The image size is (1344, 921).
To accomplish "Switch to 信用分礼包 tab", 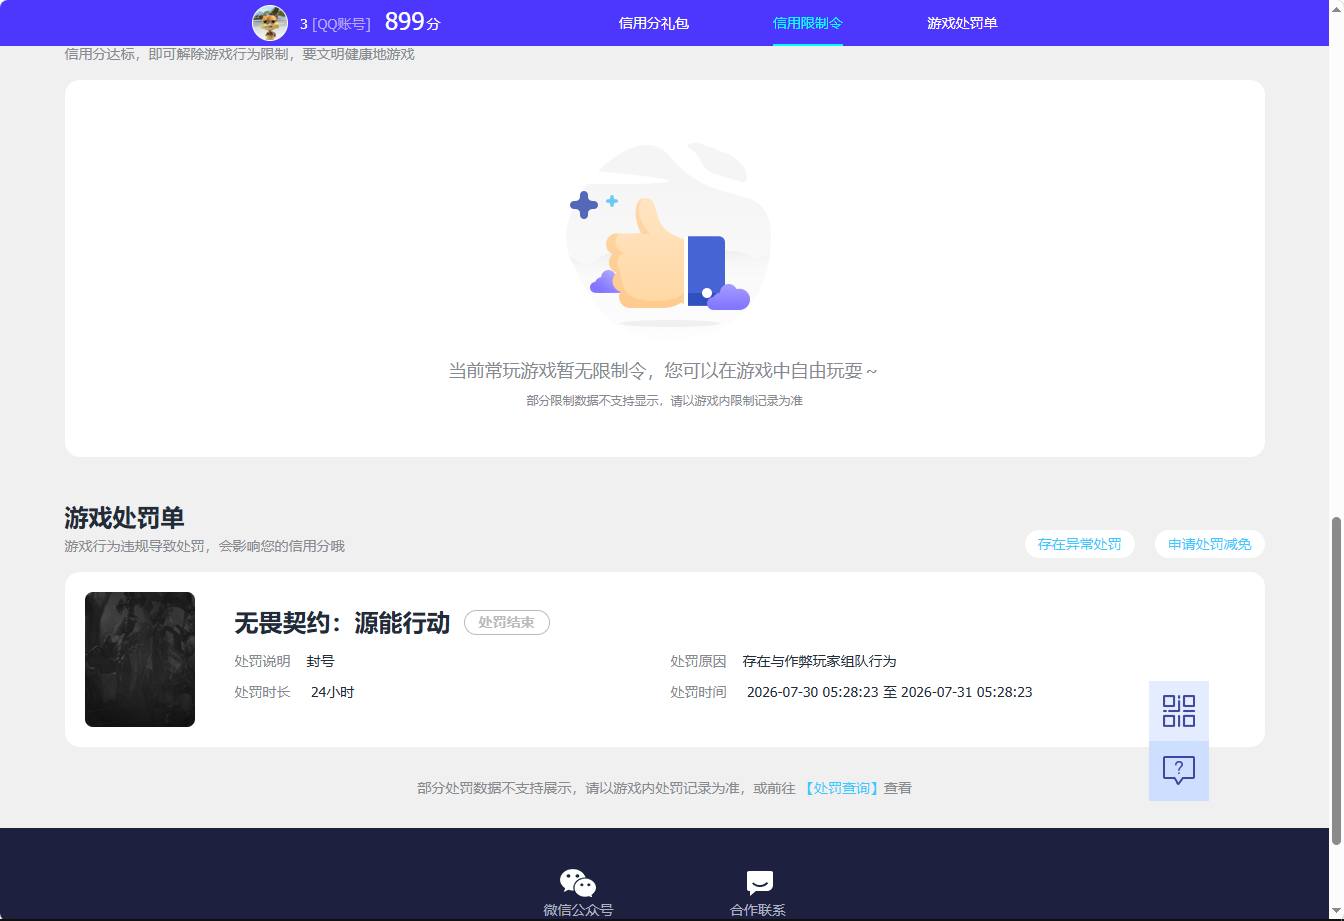I will (x=654, y=23).
